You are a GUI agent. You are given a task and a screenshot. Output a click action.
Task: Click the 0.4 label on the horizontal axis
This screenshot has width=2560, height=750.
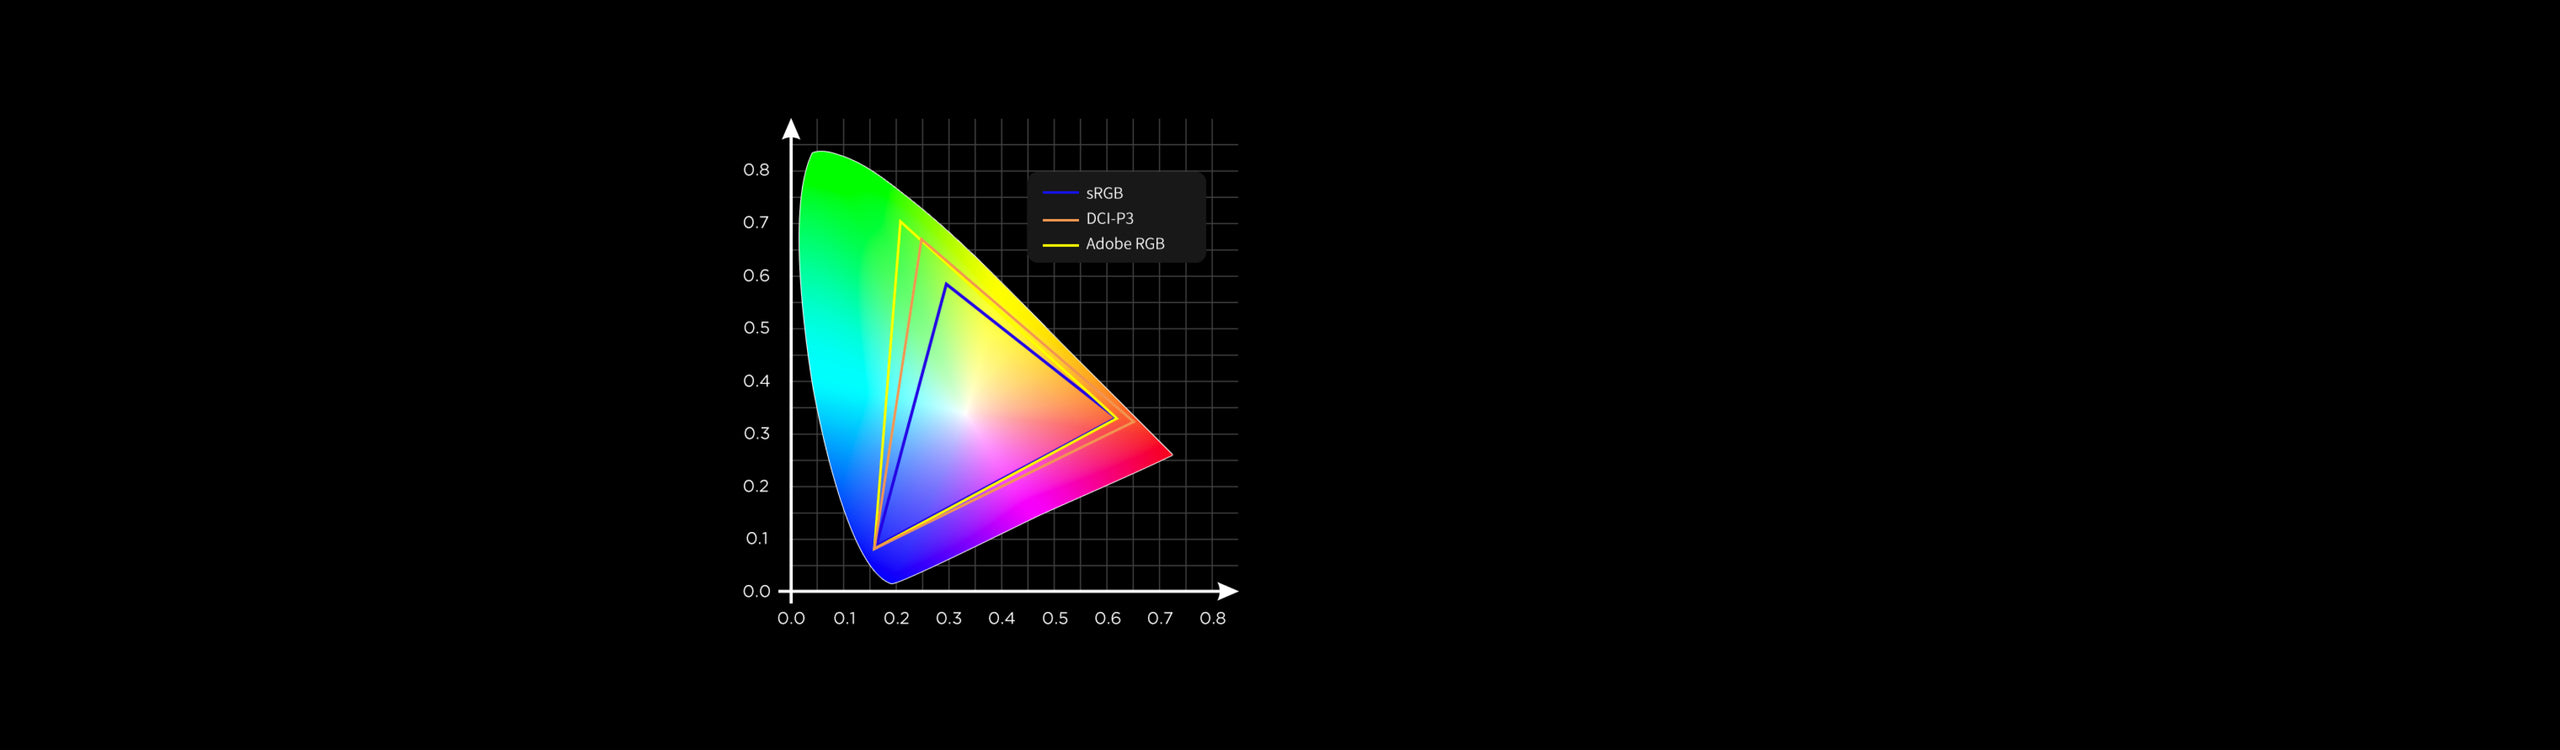point(1001,619)
